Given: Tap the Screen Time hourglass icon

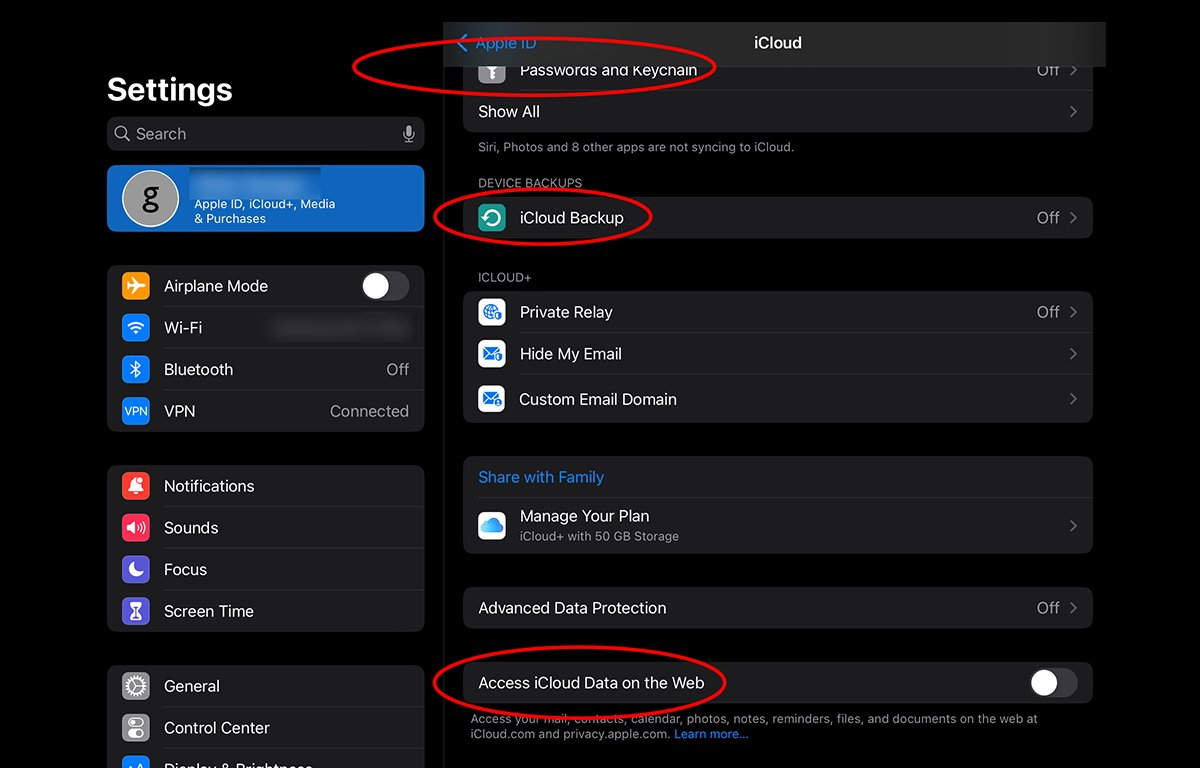Looking at the screenshot, I should click(136, 611).
